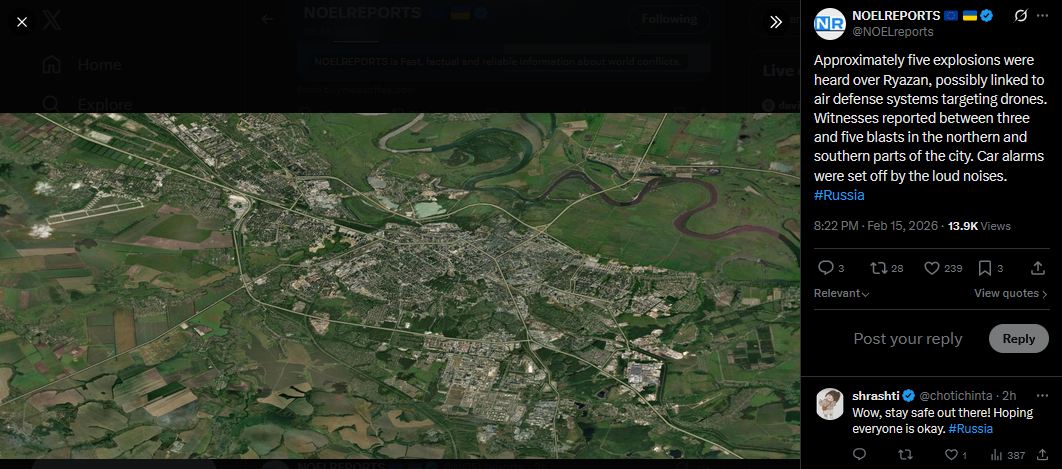The image size is (1062, 469).
Task: Open the @NOELreports handle
Action: (x=893, y=32)
